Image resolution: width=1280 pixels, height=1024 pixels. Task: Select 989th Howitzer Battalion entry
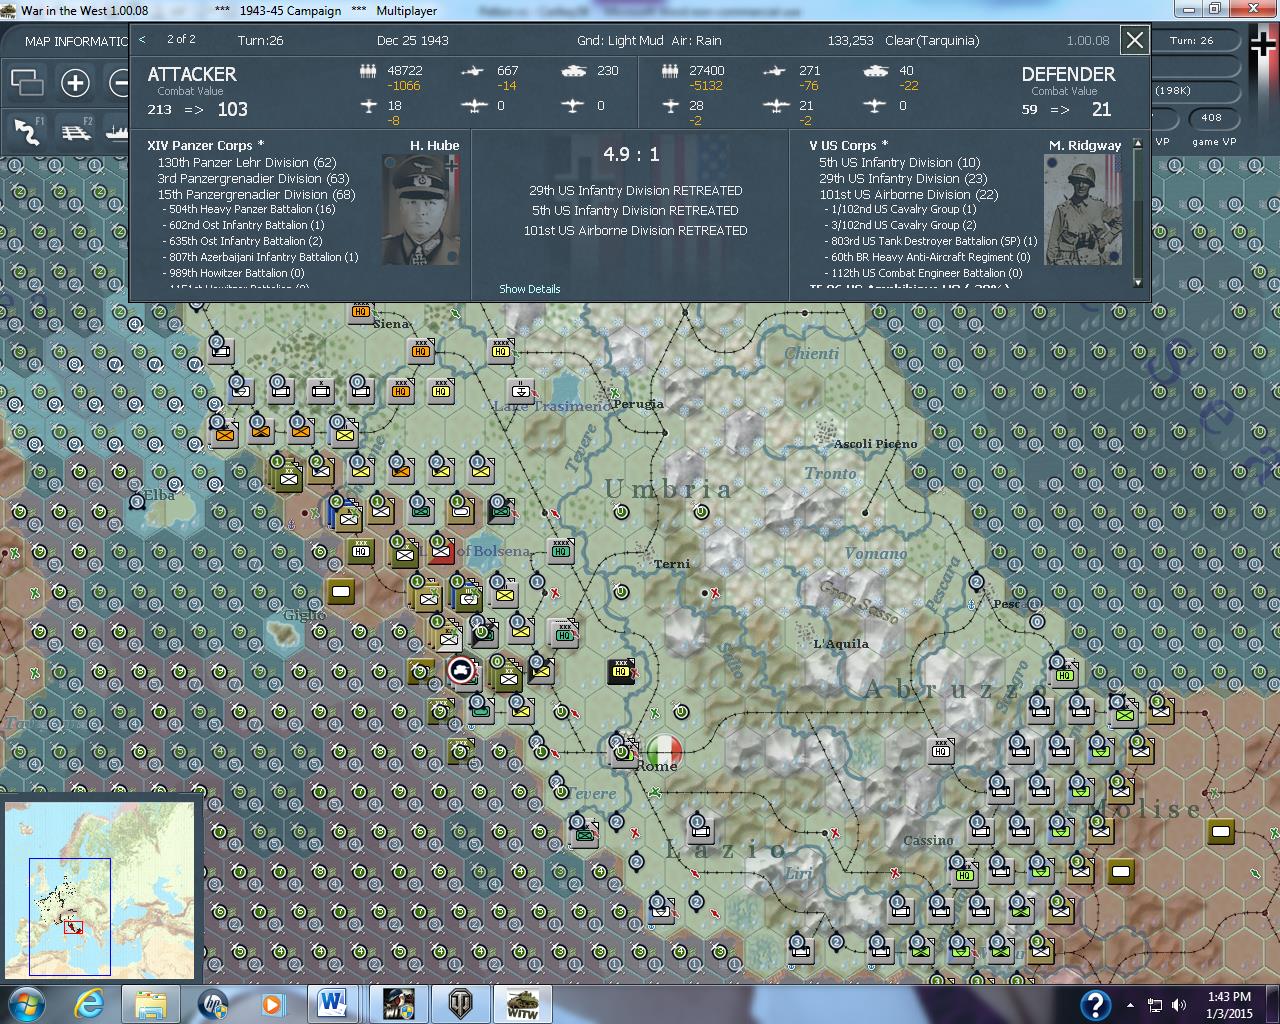[x=233, y=273]
